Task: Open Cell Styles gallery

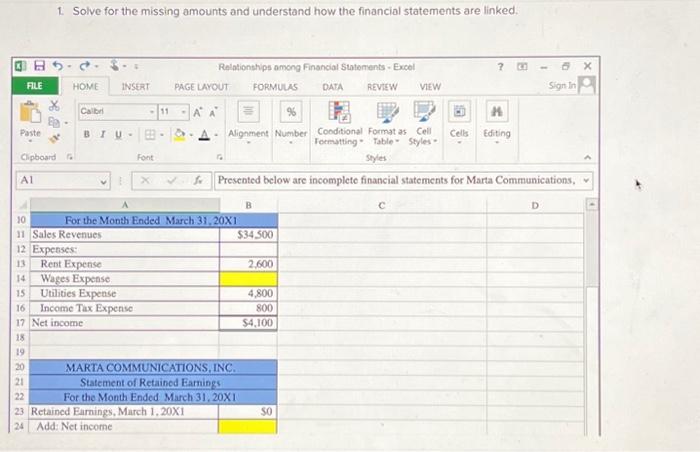Action: 423,123
